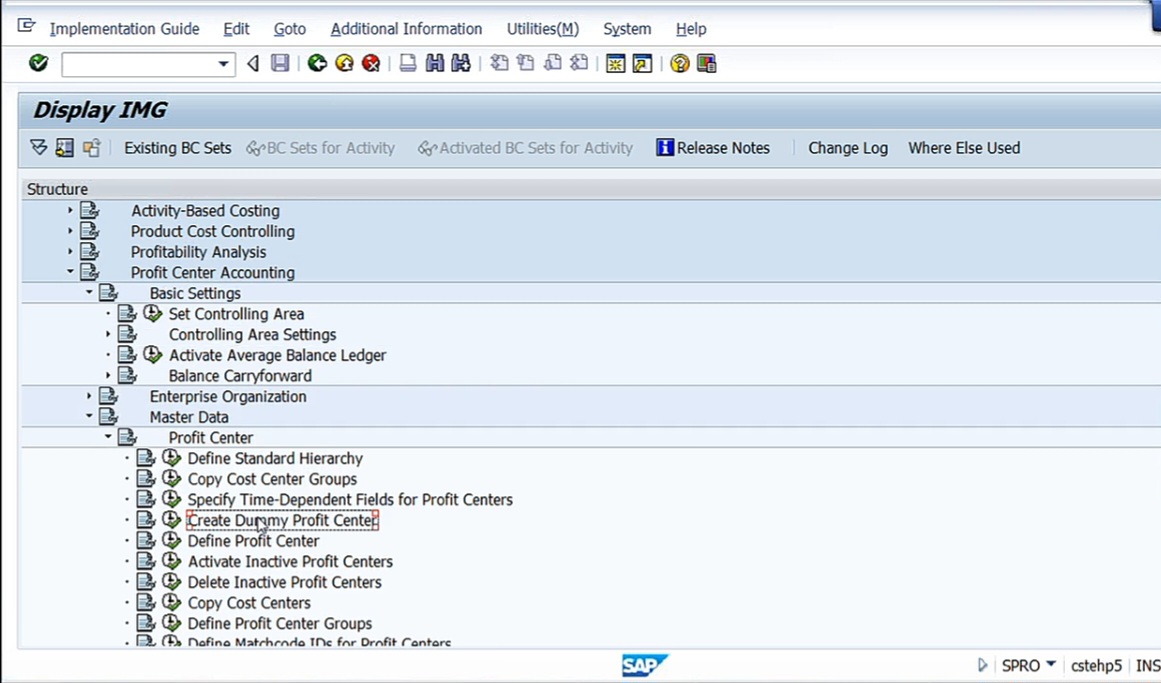Click the Find Next binoculars icon
Image resolution: width=1161 pixels, height=683 pixels.
tap(461, 64)
